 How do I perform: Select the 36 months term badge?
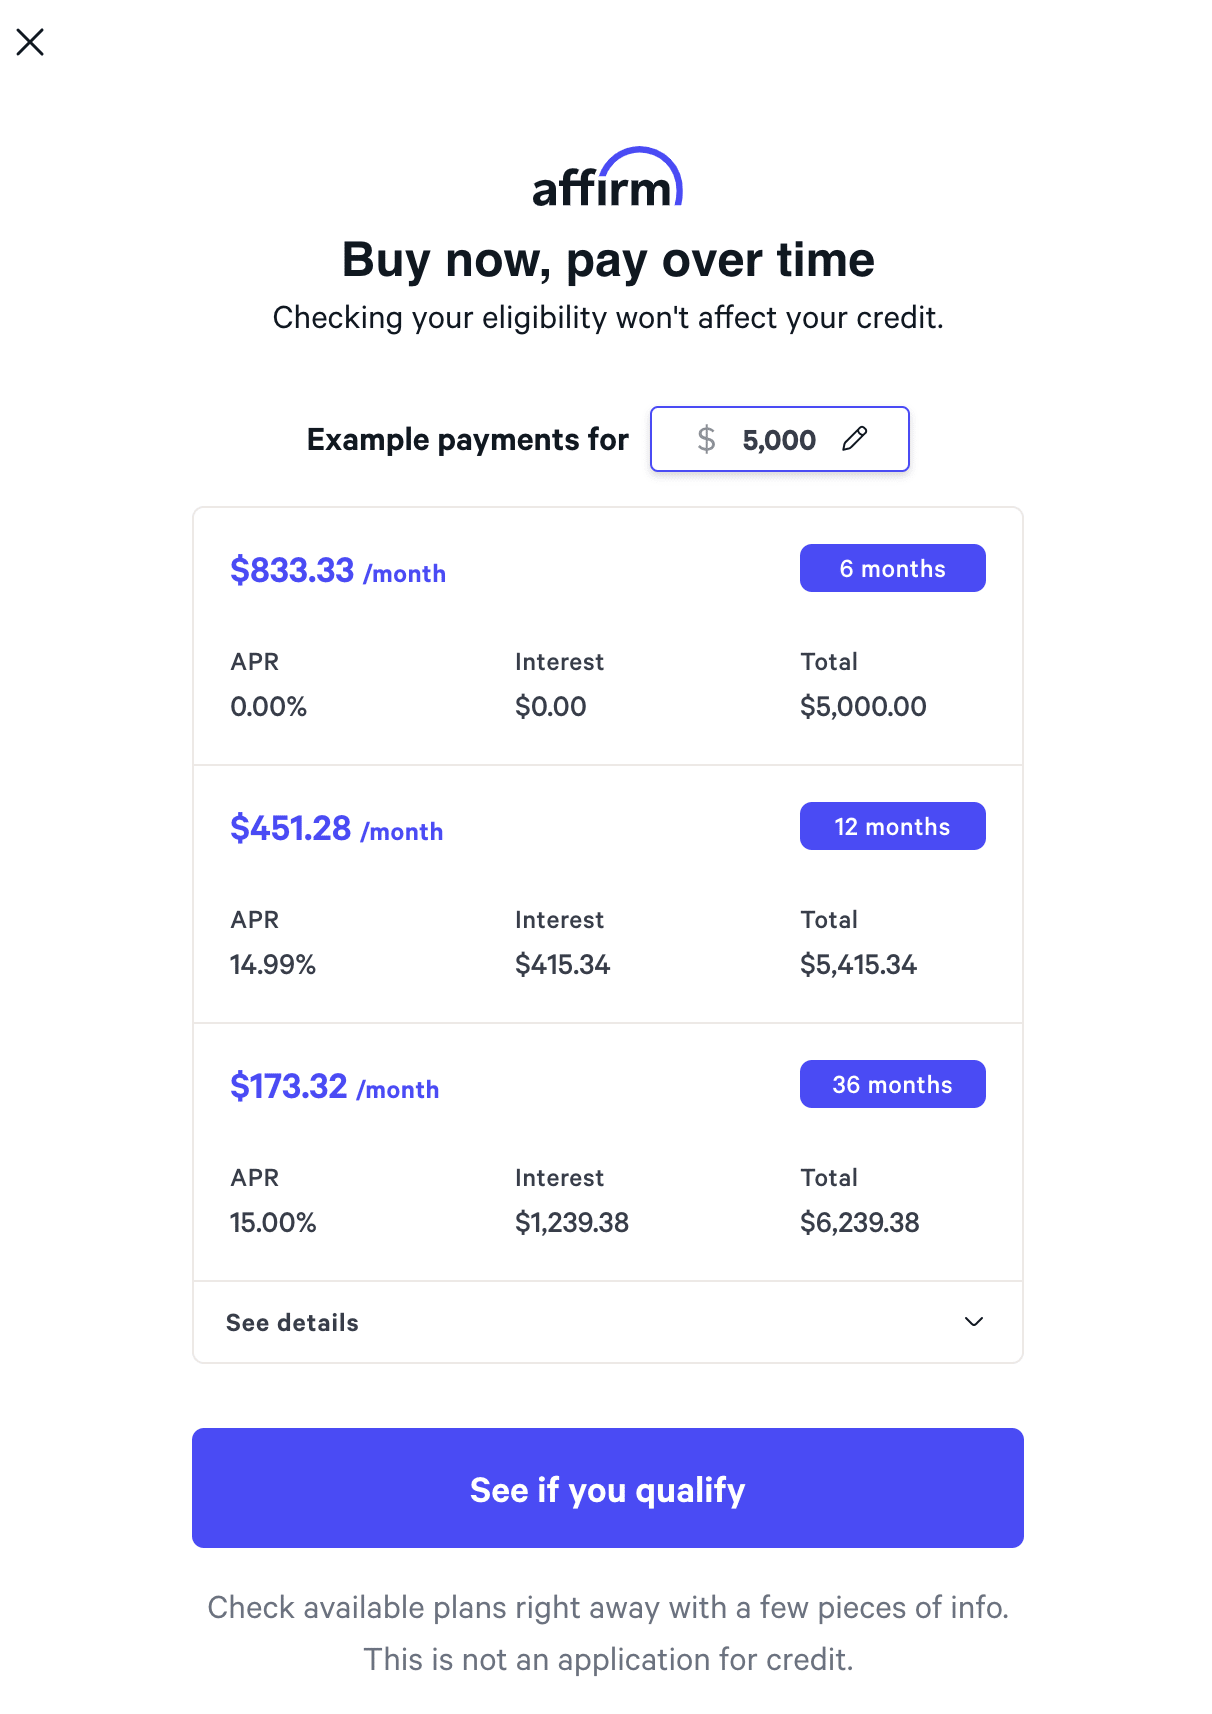pos(892,1084)
